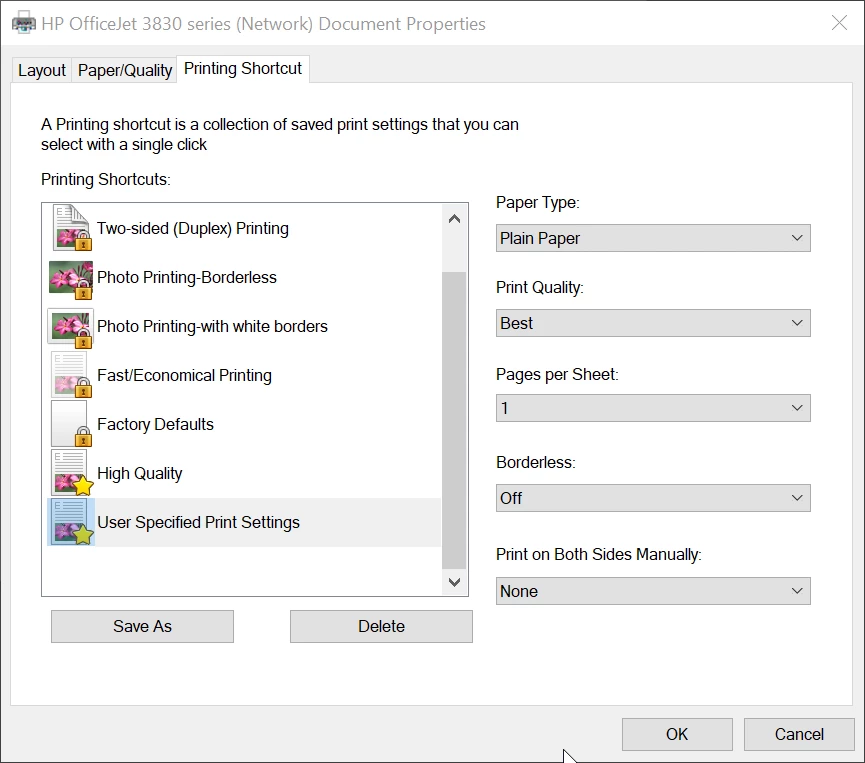Screen dimensions: 865x763
Task: Select High Quality shortcut text
Action: [140, 473]
